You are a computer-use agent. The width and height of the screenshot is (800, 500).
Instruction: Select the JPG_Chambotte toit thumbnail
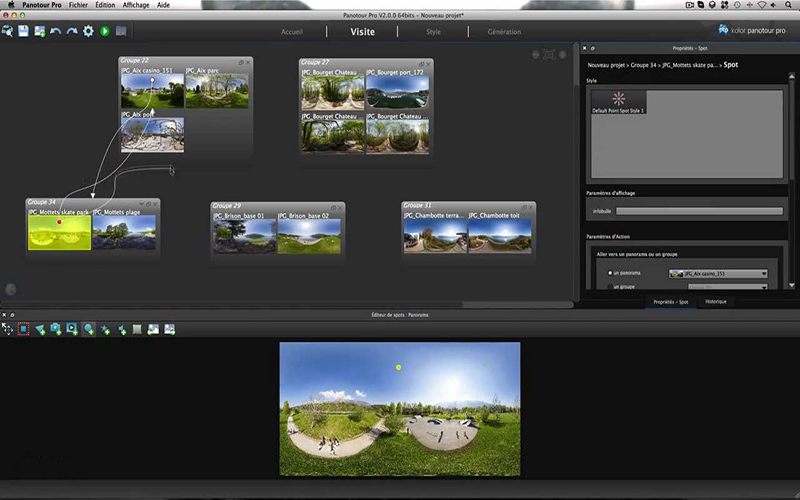click(500, 236)
